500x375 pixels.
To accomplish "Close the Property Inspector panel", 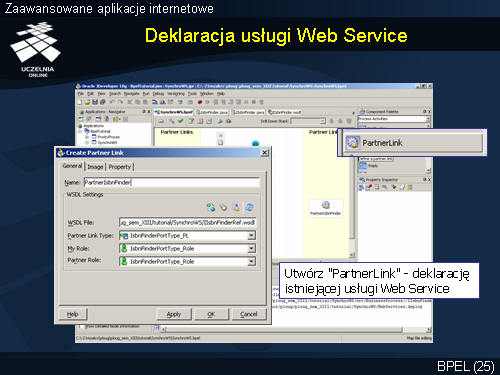I will 429,180.
